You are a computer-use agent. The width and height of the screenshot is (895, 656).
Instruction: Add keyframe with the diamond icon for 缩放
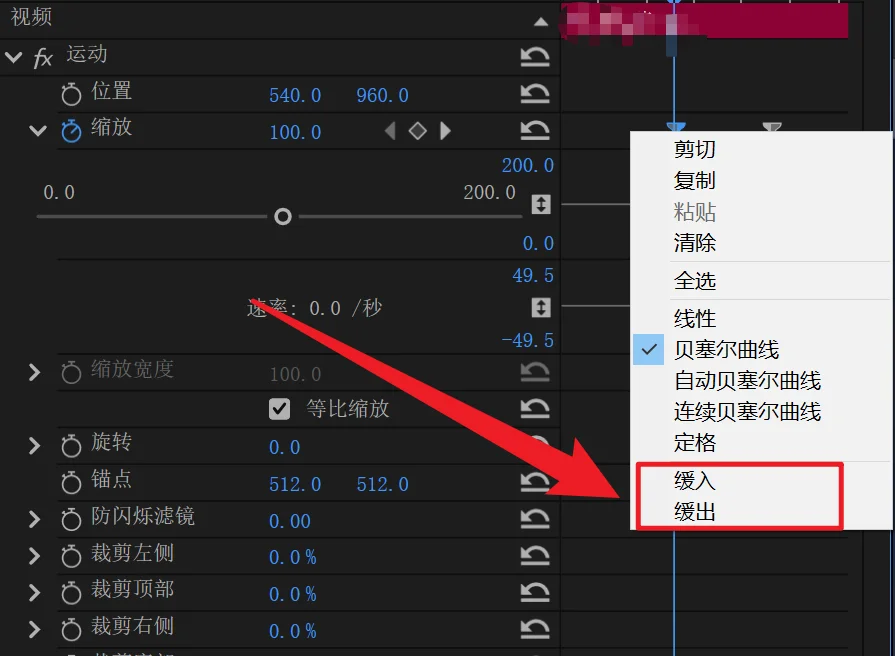(418, 130)
